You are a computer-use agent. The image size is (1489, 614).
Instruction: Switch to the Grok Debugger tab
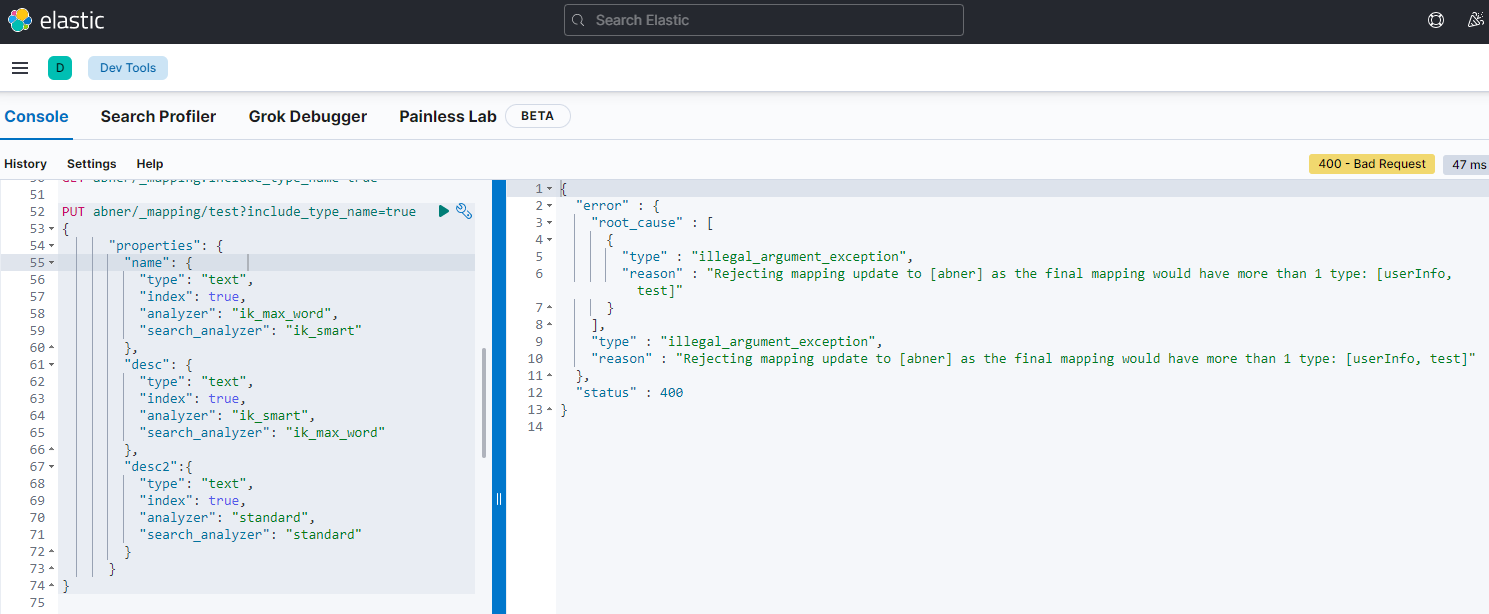coord(308,117)
